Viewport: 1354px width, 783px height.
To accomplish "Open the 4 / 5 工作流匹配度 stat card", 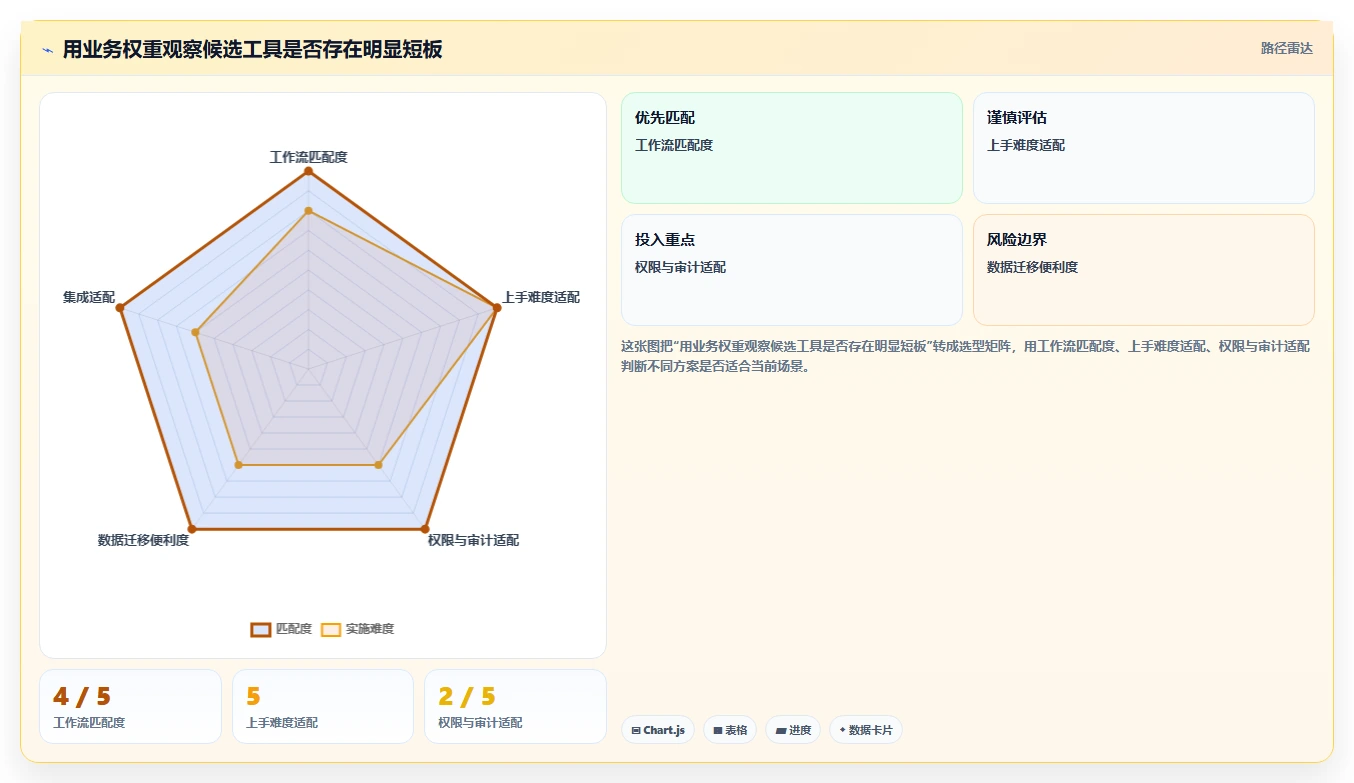I will (x=130, y=707).
